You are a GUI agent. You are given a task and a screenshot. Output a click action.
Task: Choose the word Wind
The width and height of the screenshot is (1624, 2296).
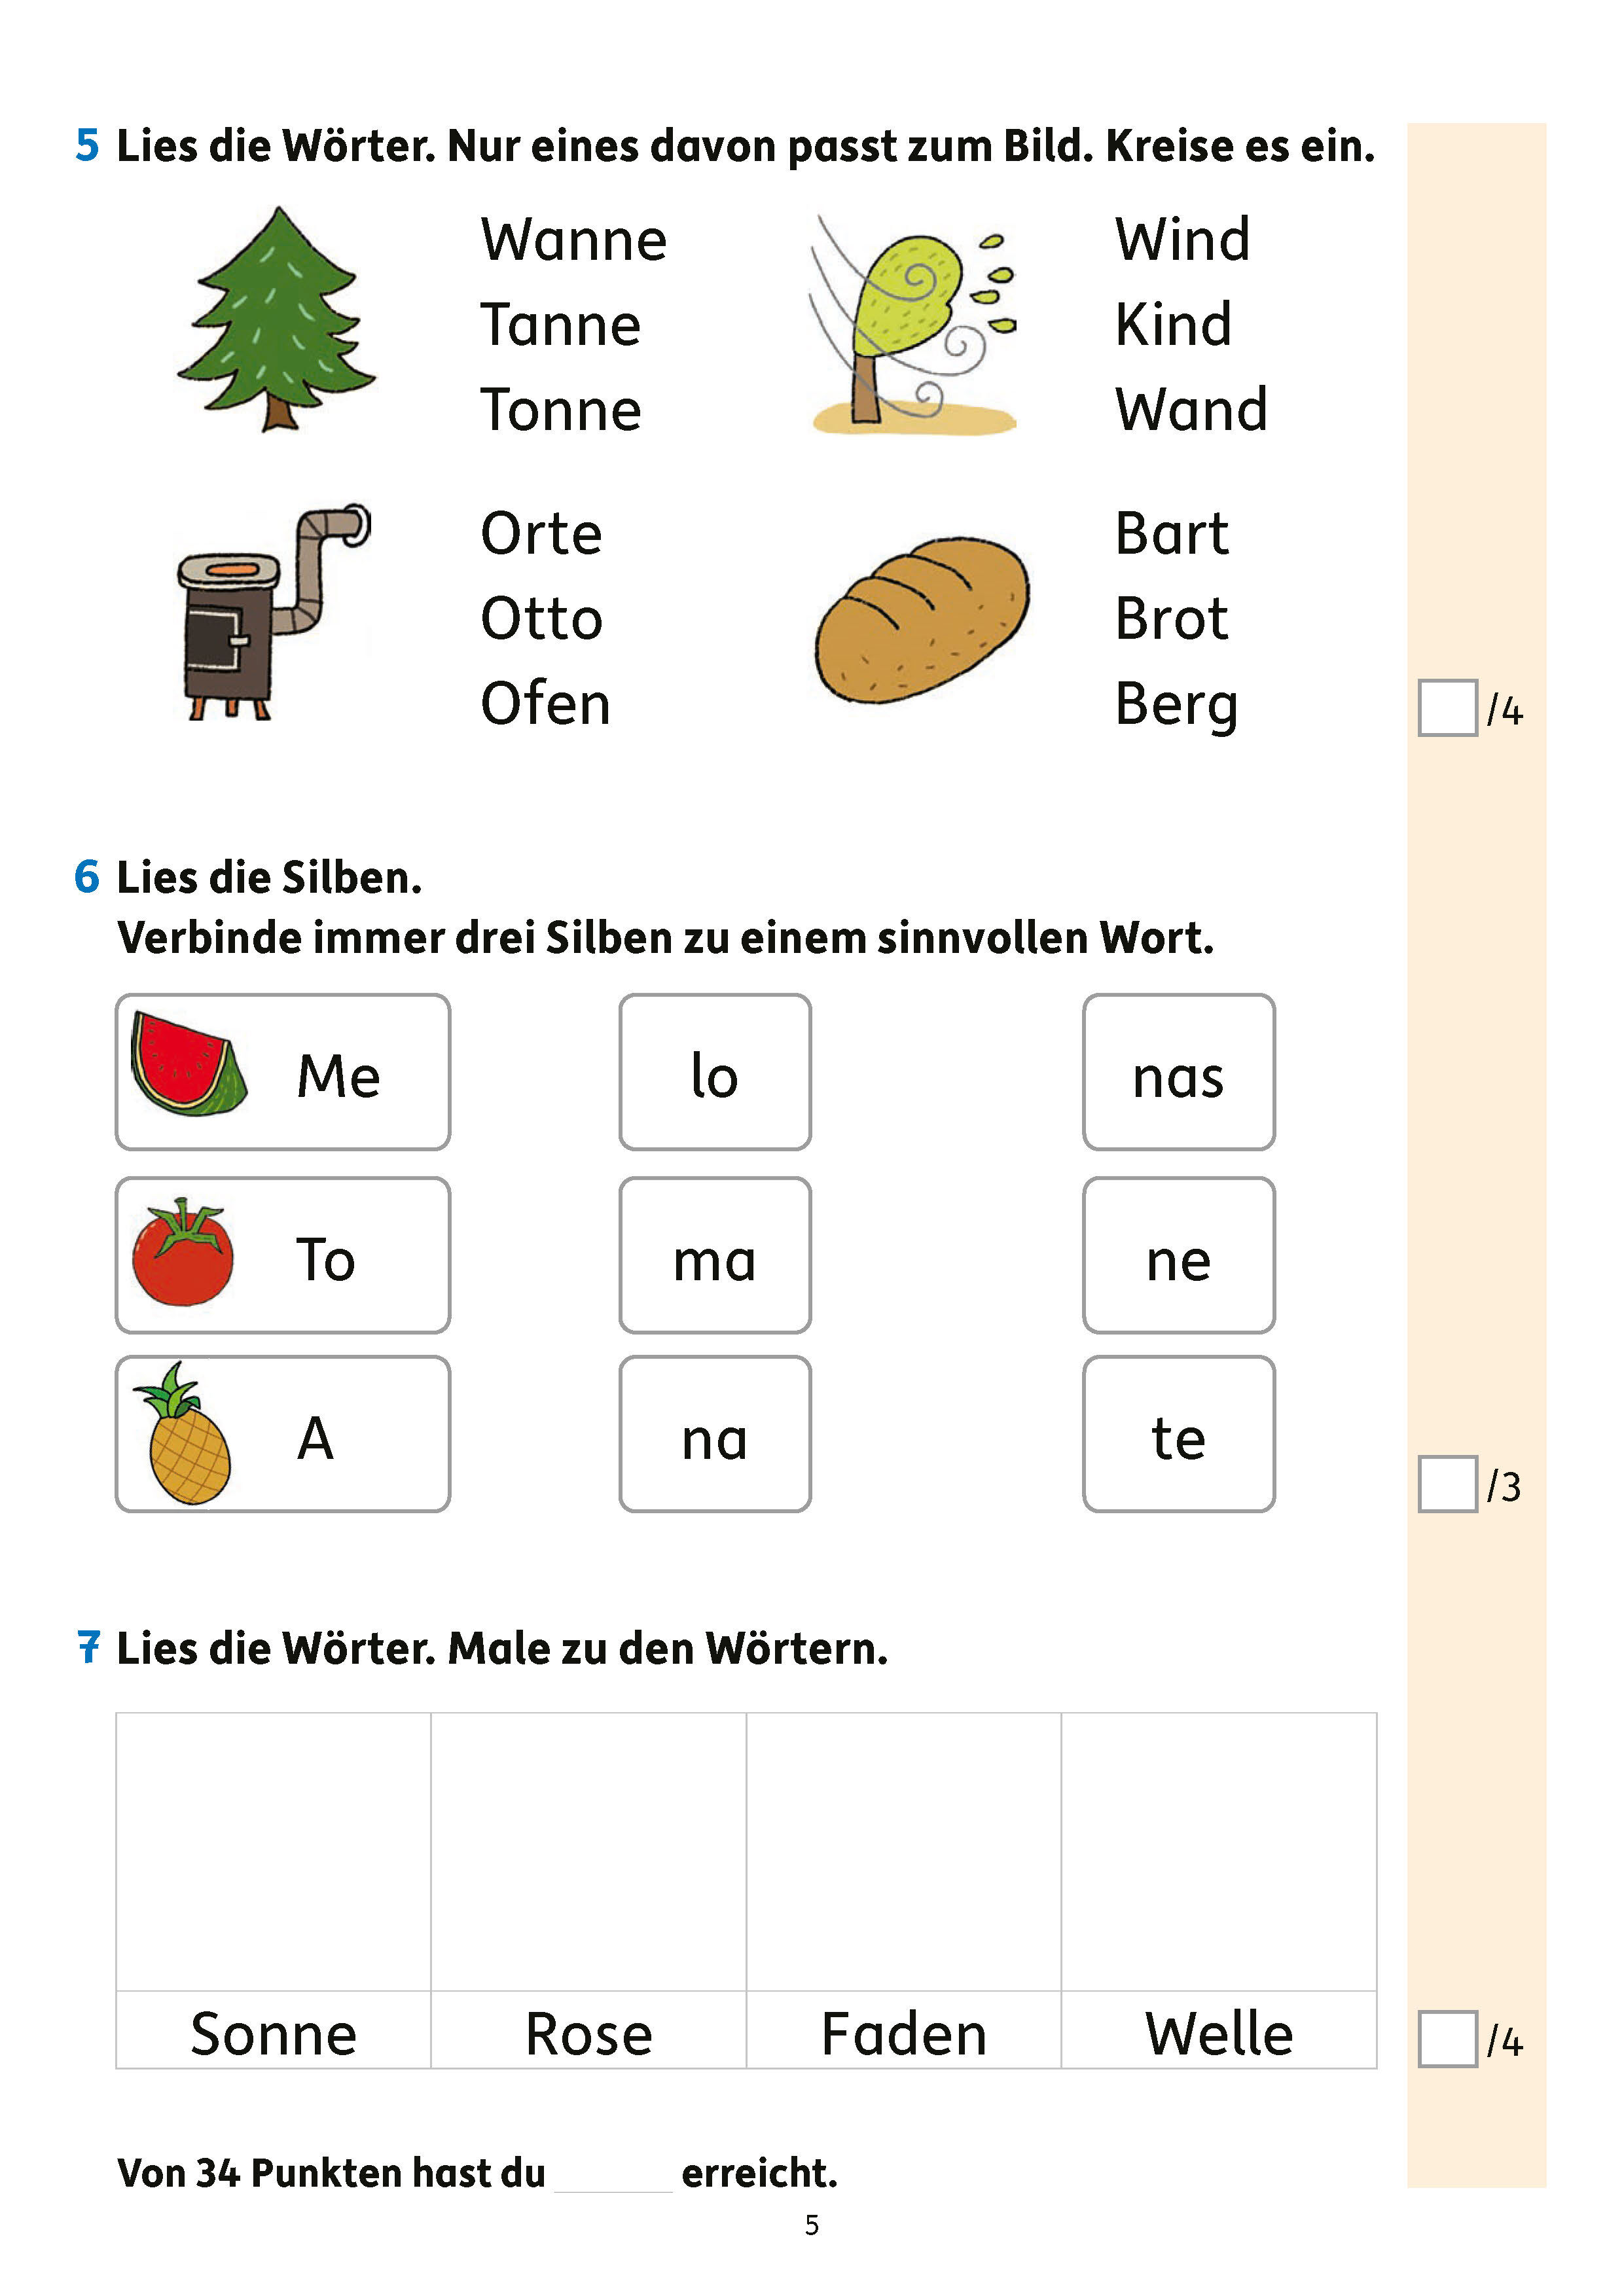click(x=1182, y=240)
